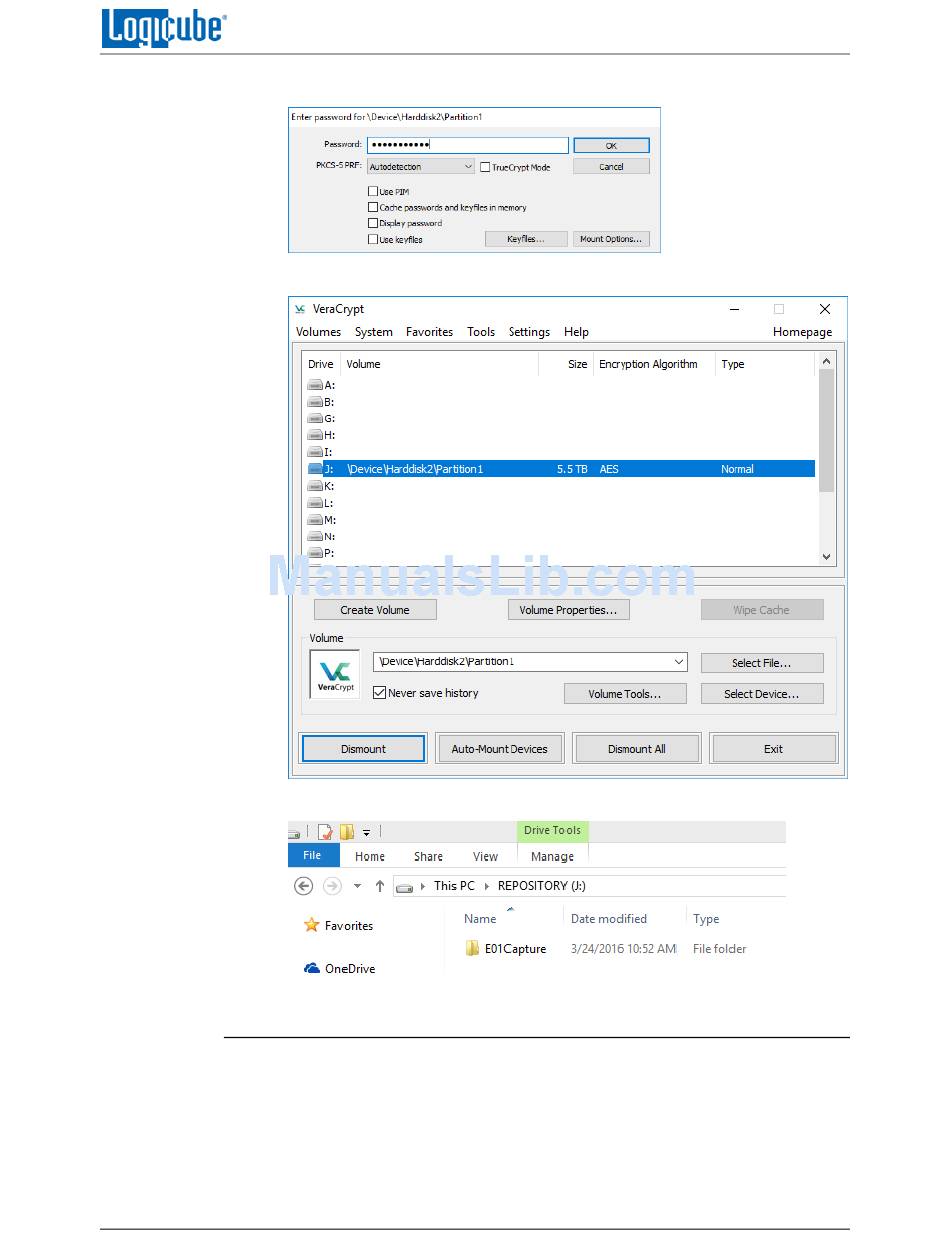
Task: Click Explorer's Forward arrow
Action: coord(332,886)
